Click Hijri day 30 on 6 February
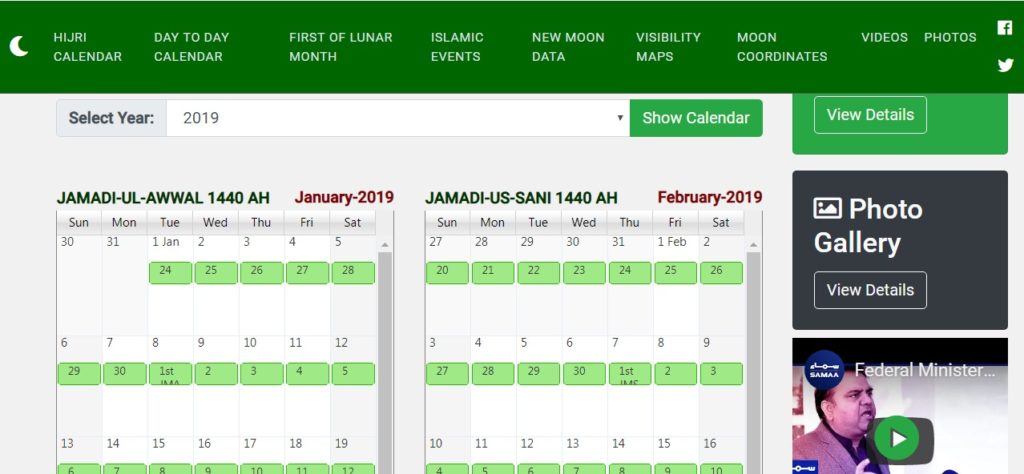1024x474 pixels. (584, 374)
